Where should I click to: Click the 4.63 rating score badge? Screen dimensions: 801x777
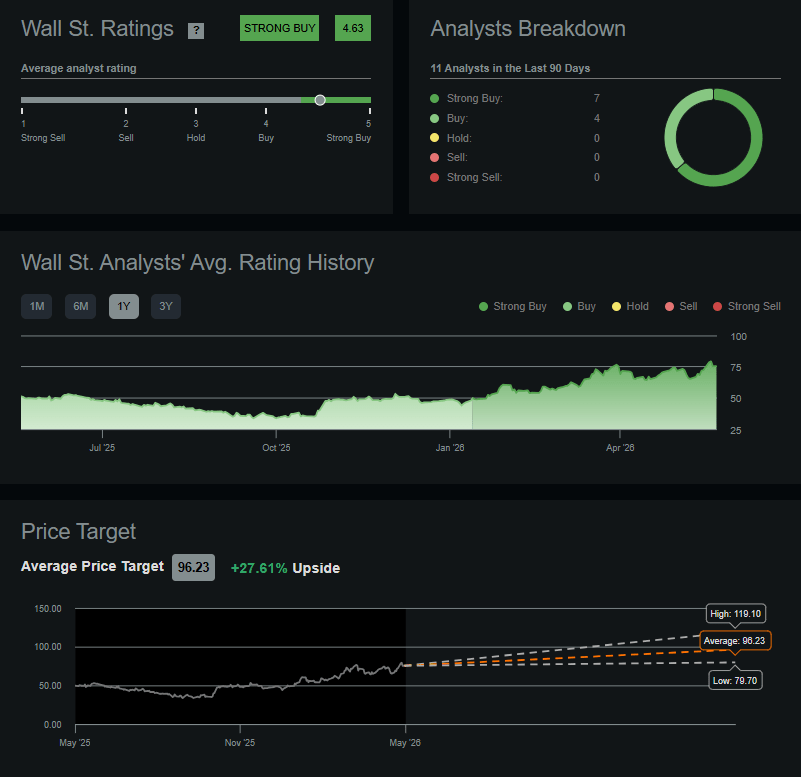(353, 28)
